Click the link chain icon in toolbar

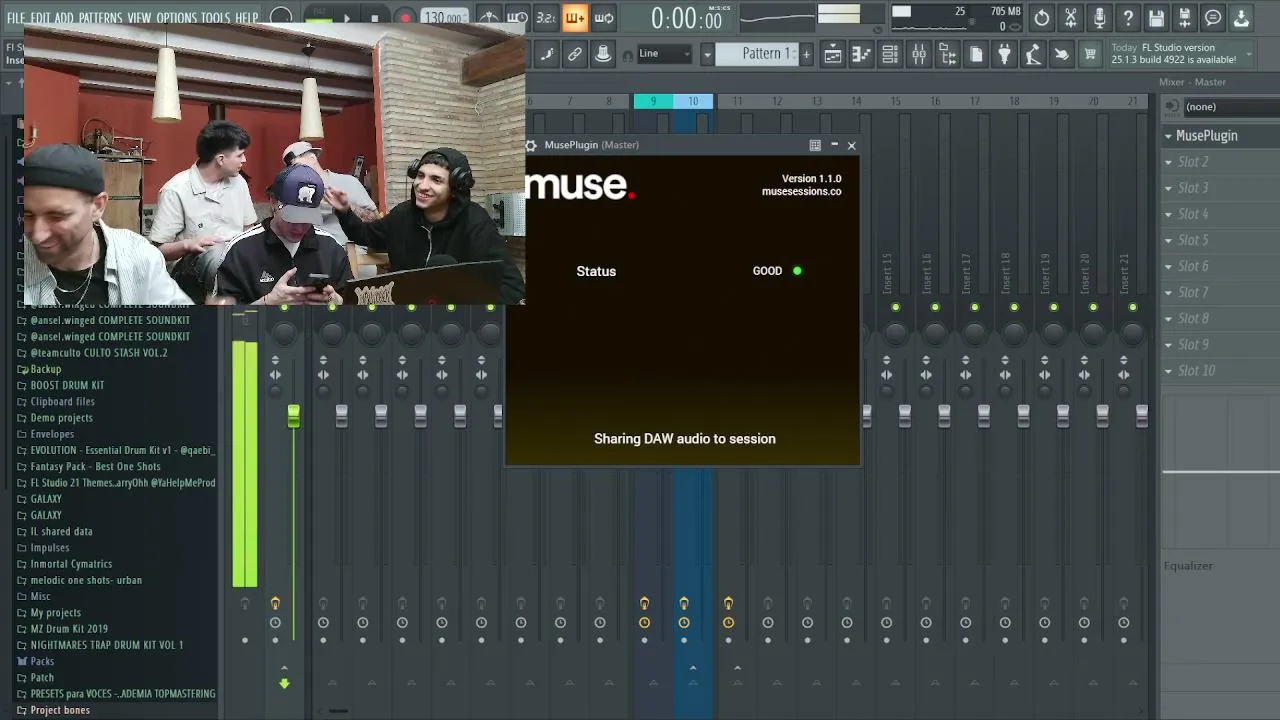coord(575,55)
